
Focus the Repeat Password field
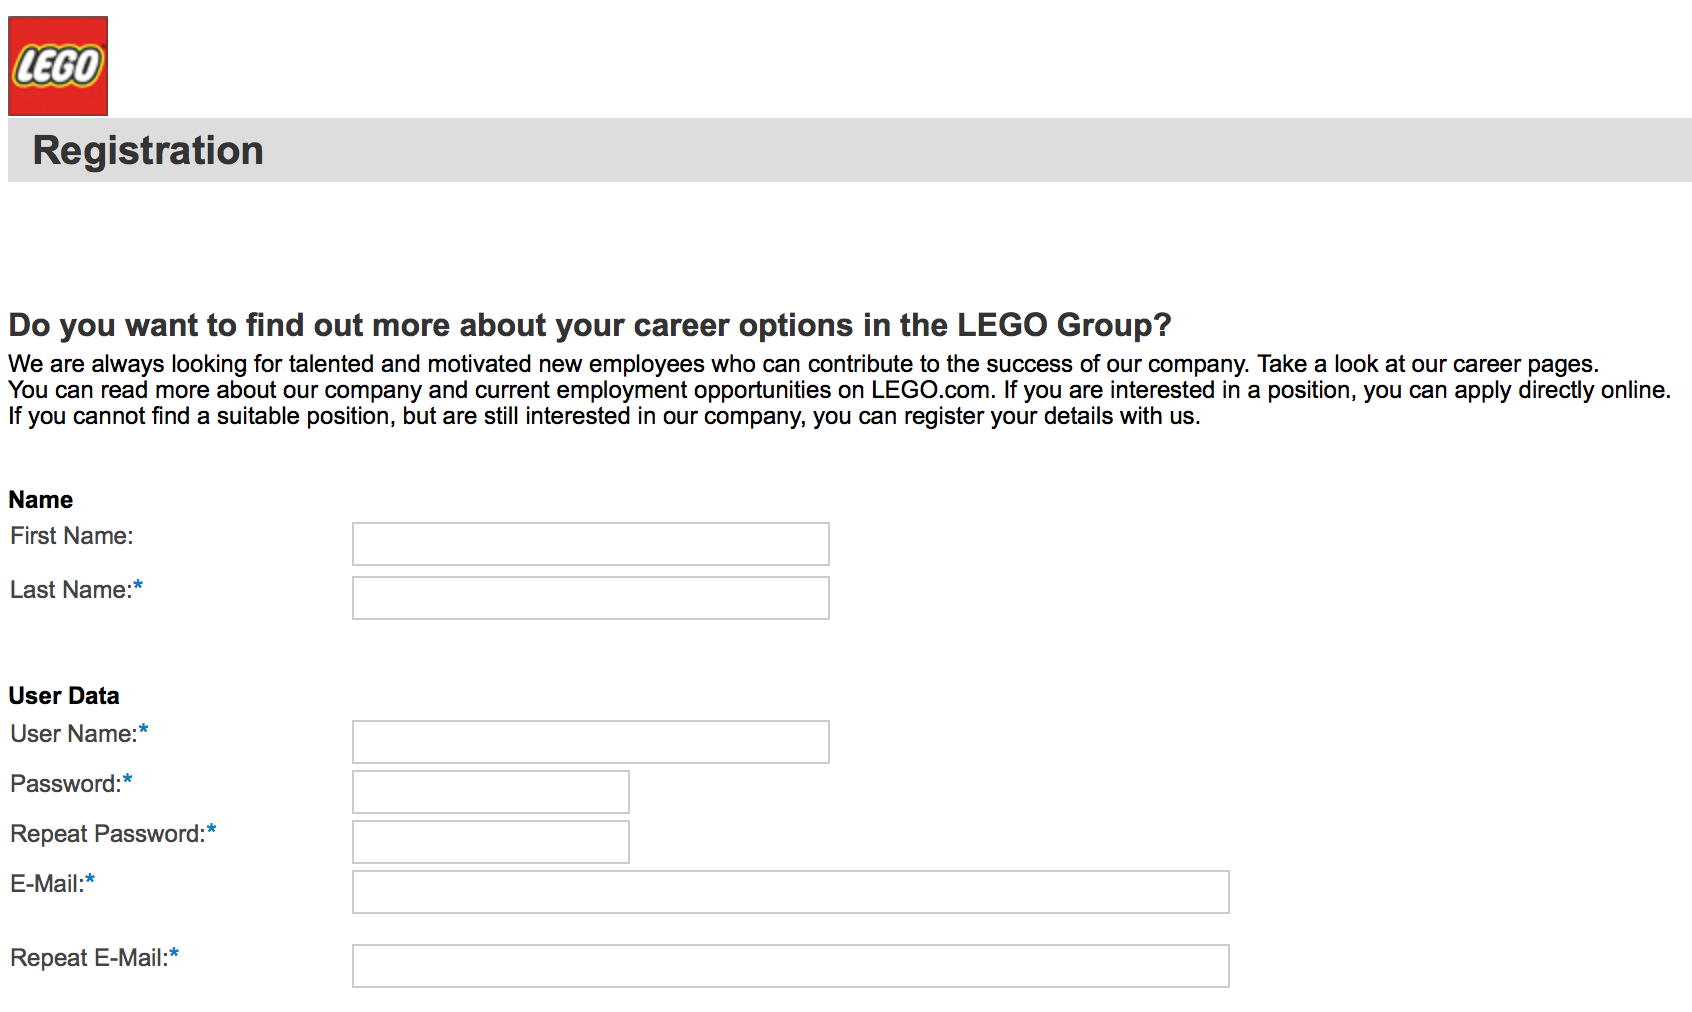tap(490, 842)
